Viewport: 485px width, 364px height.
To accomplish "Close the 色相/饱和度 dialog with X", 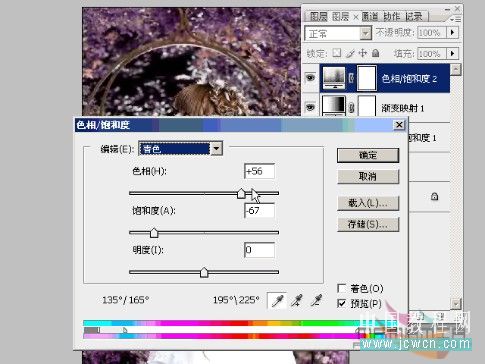I will point(399,125).
